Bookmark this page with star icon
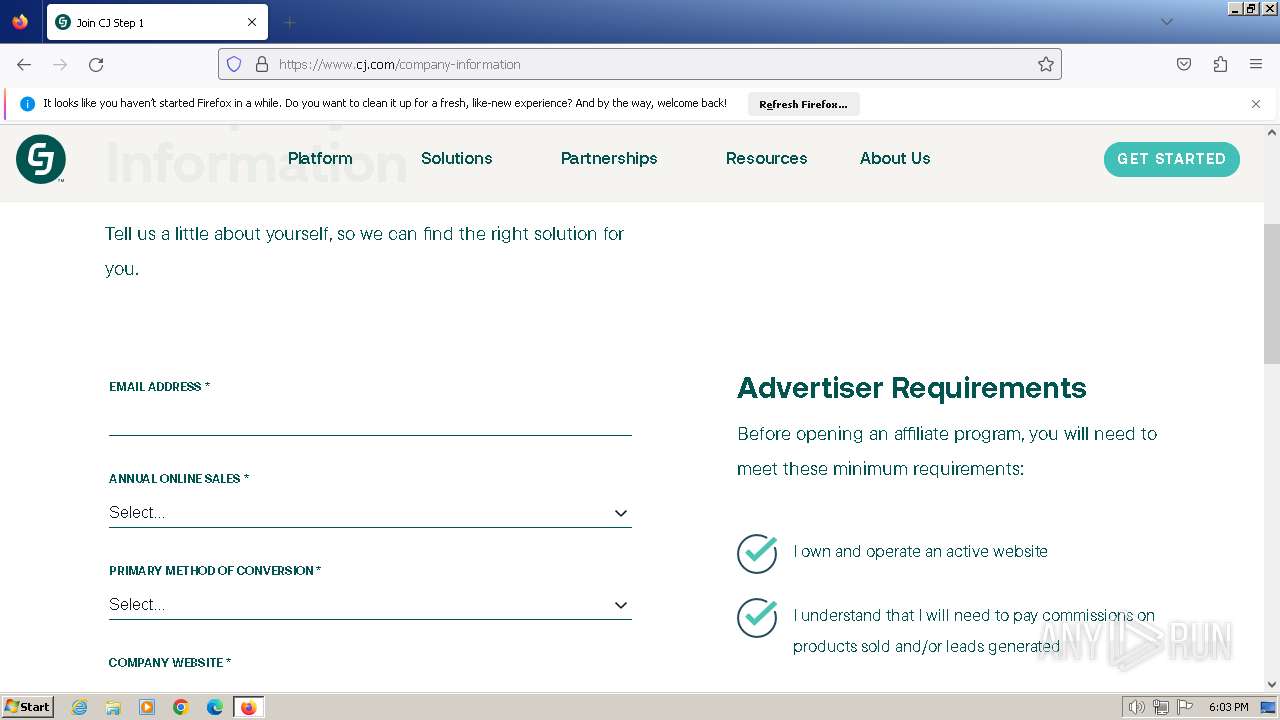This screenshot has width=1280, height=720. (x=1046, y=64)
